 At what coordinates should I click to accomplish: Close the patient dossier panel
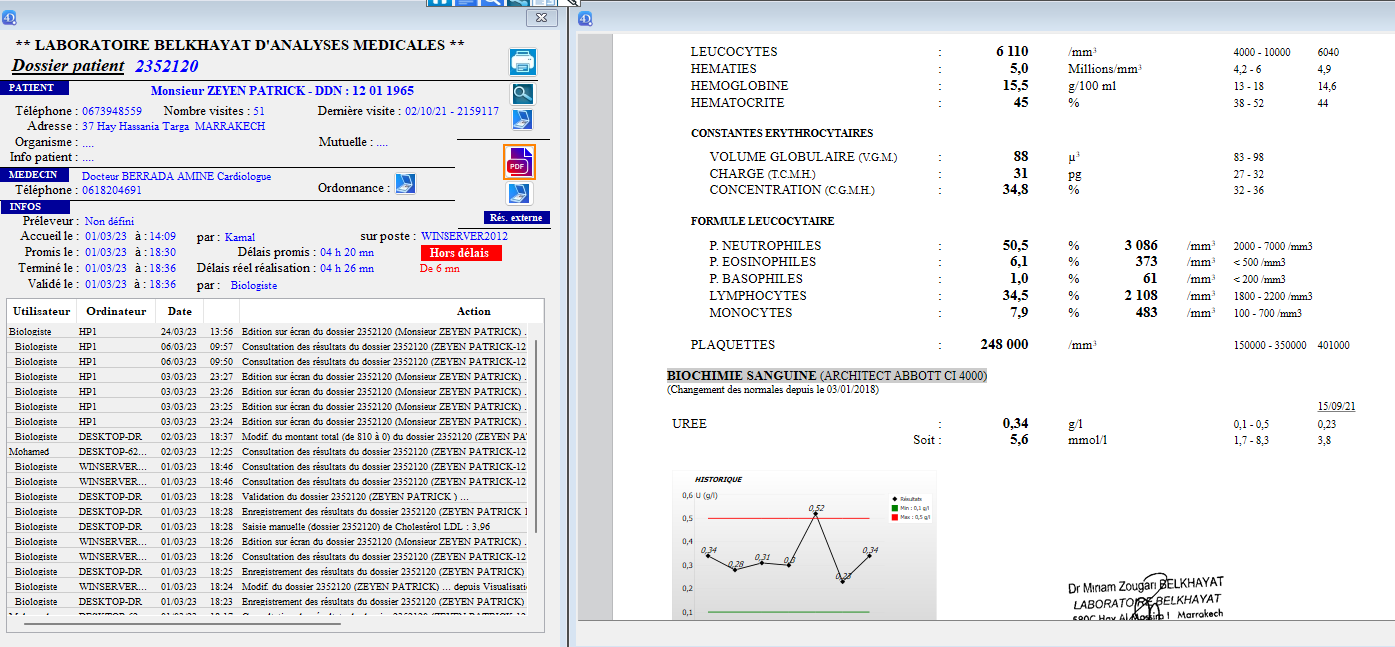pyautogui.click(x=541, y=18)
